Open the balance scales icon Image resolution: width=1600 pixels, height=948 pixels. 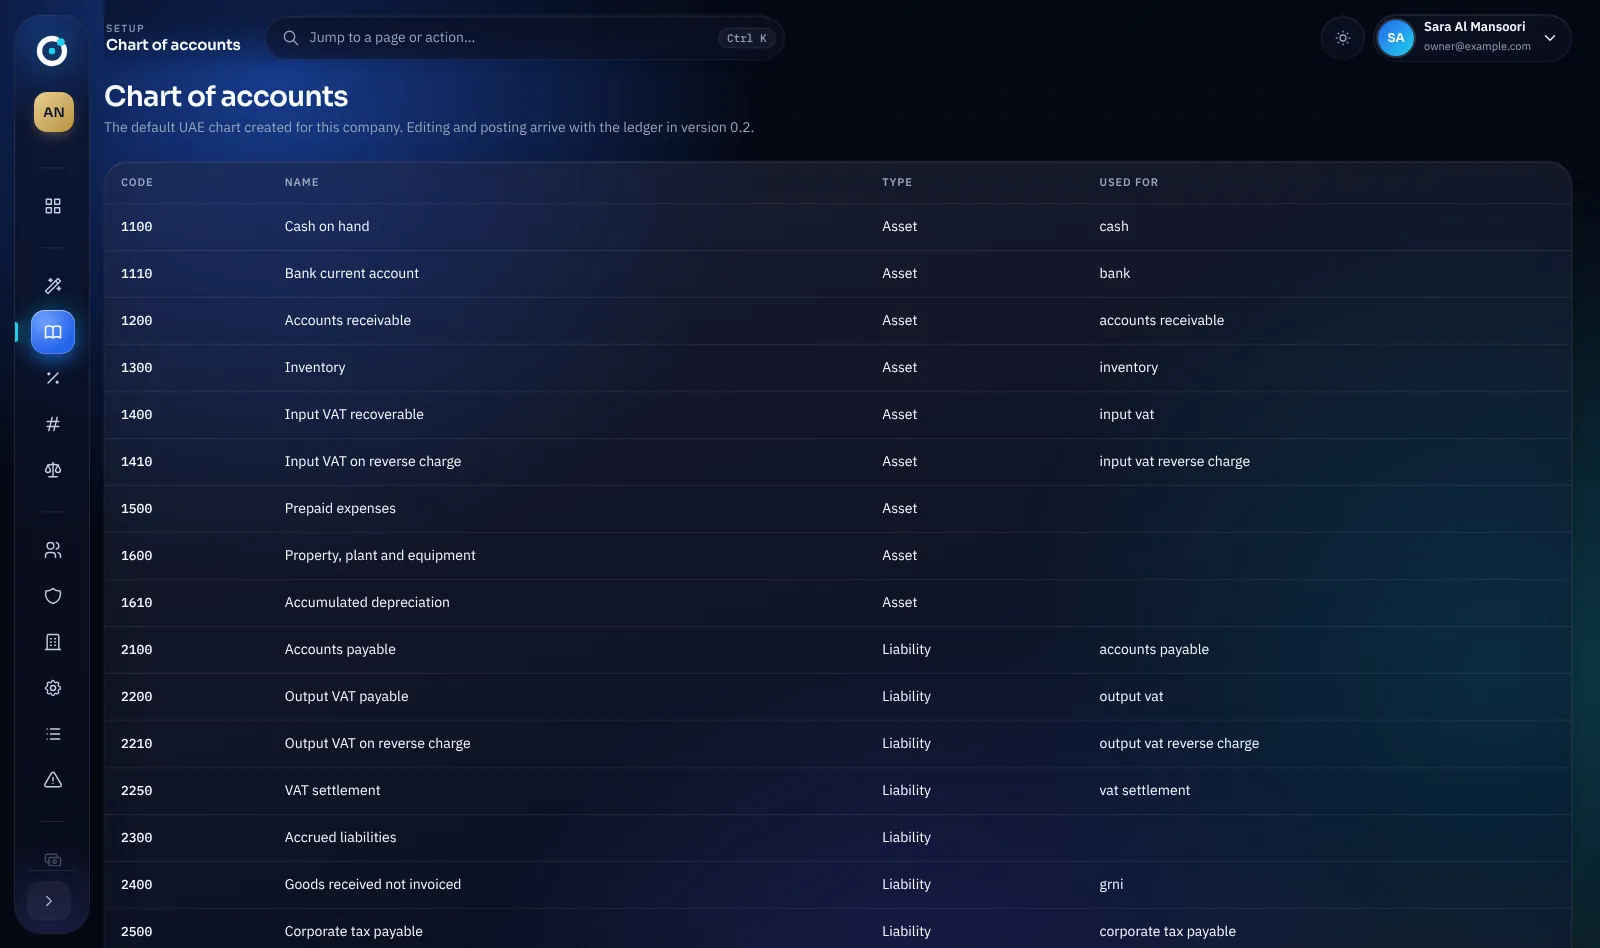click(x=53, y=470)
